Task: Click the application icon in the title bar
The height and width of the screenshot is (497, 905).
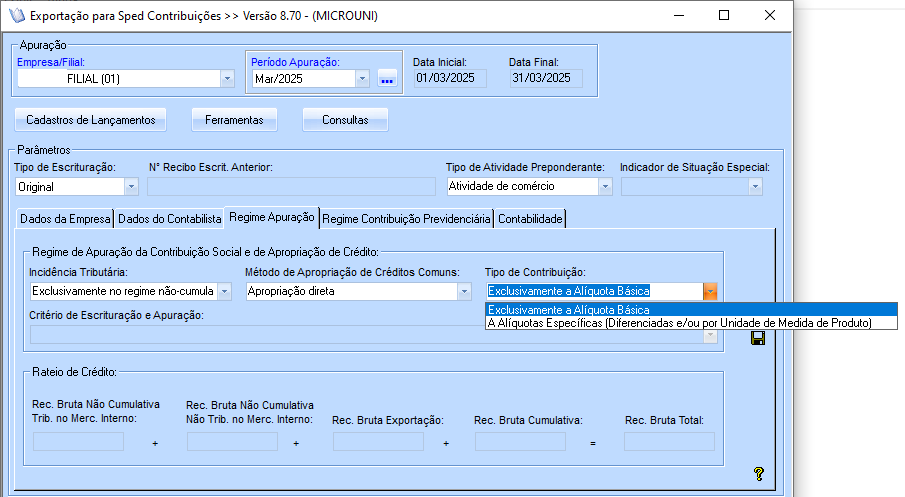Action: point(17,16)
